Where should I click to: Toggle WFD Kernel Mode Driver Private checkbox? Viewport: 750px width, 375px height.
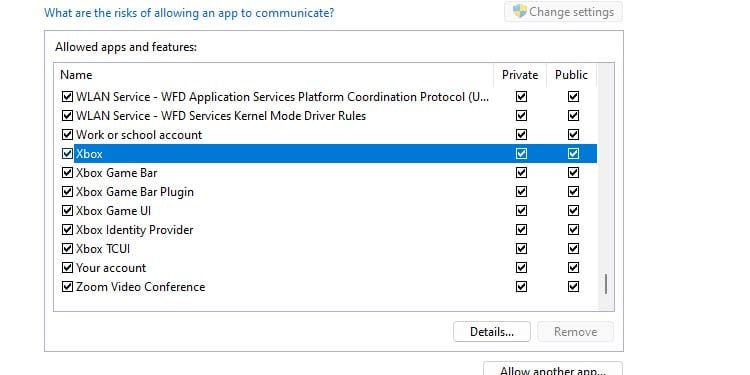point(521,116)
